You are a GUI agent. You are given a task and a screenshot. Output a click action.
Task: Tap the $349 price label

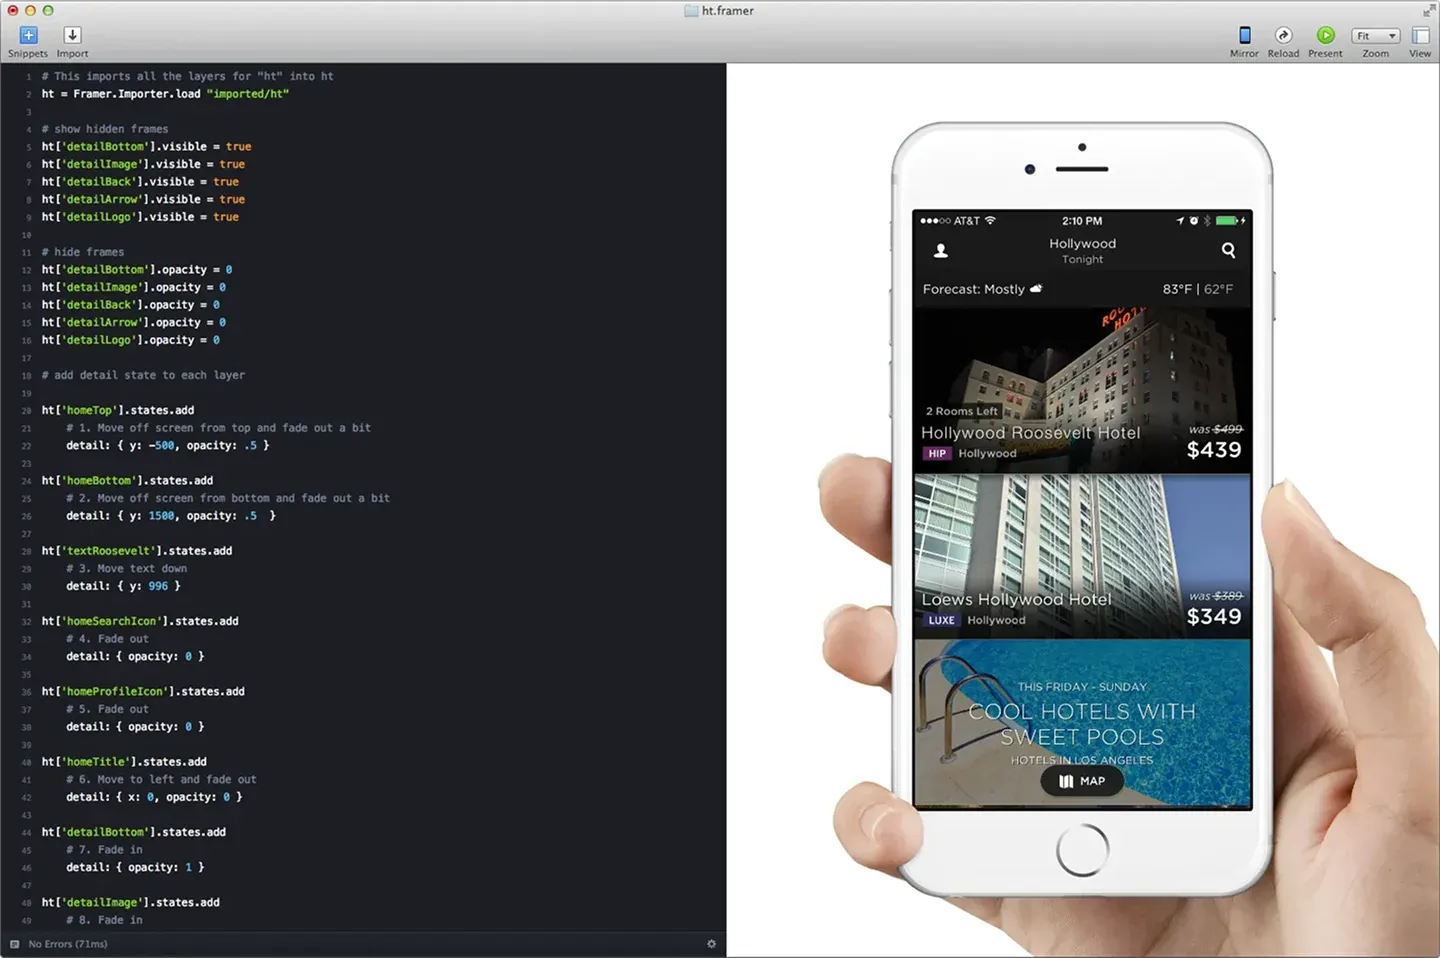[1214, 617]
